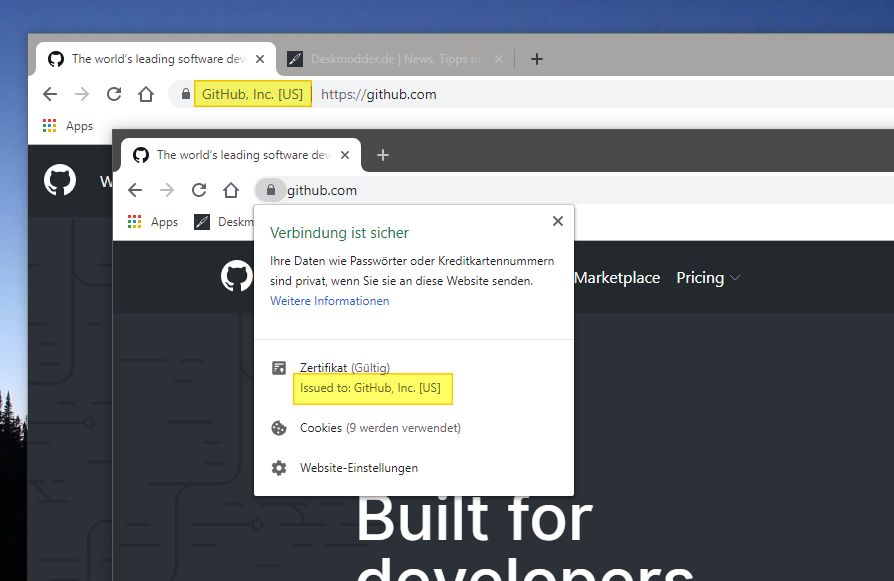
Task: Switch to the Deskmodder.de tab in back window
Action: point(396,59)
